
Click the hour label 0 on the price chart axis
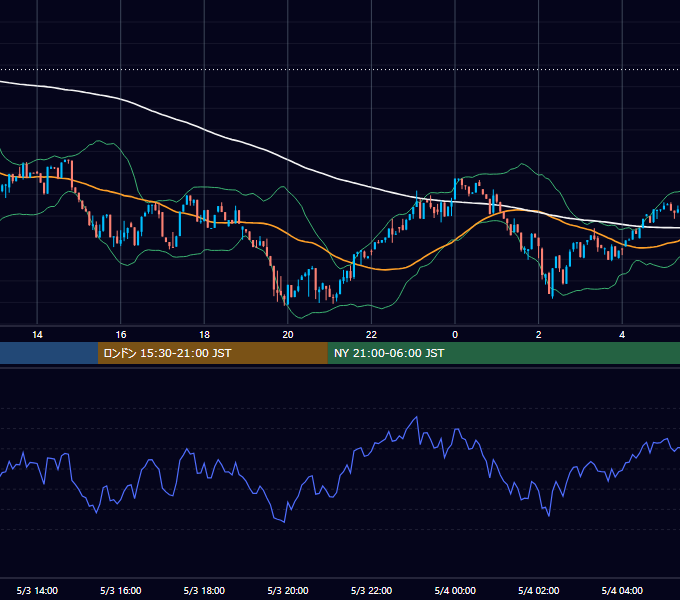pyautogui.click(x=455, y=335)
